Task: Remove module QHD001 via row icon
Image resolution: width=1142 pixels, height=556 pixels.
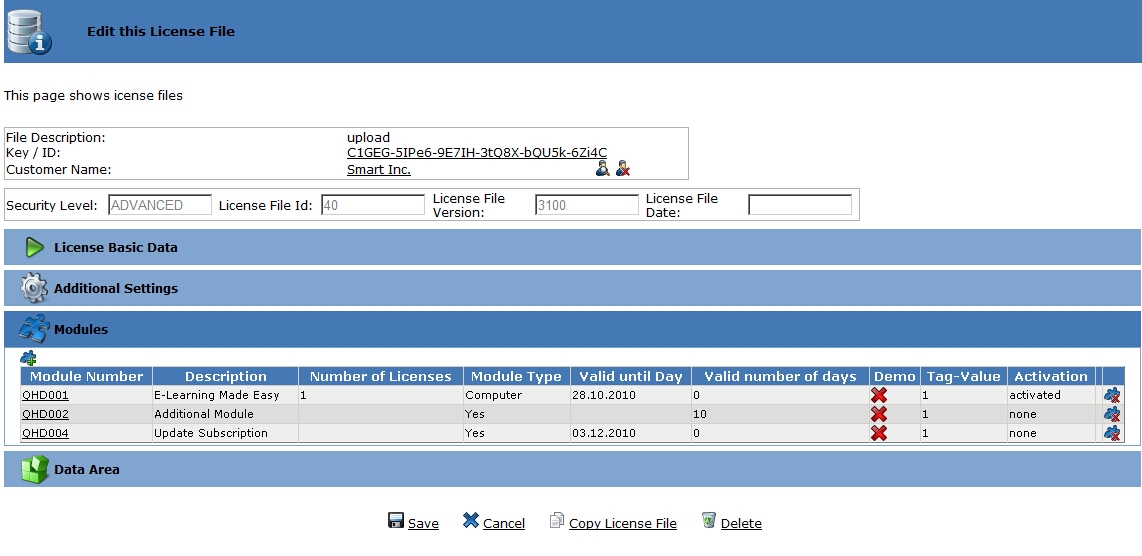Action: coord(1111,395)
